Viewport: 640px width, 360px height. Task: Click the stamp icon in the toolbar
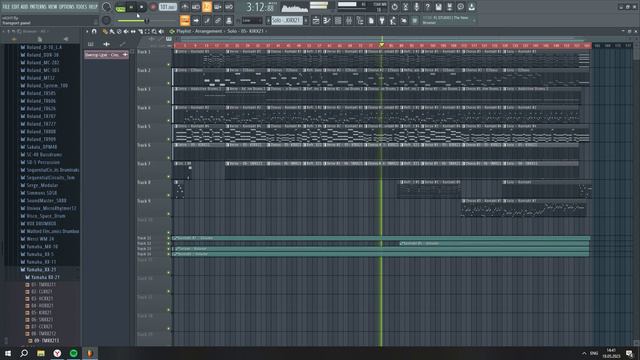tap(229, 20)
